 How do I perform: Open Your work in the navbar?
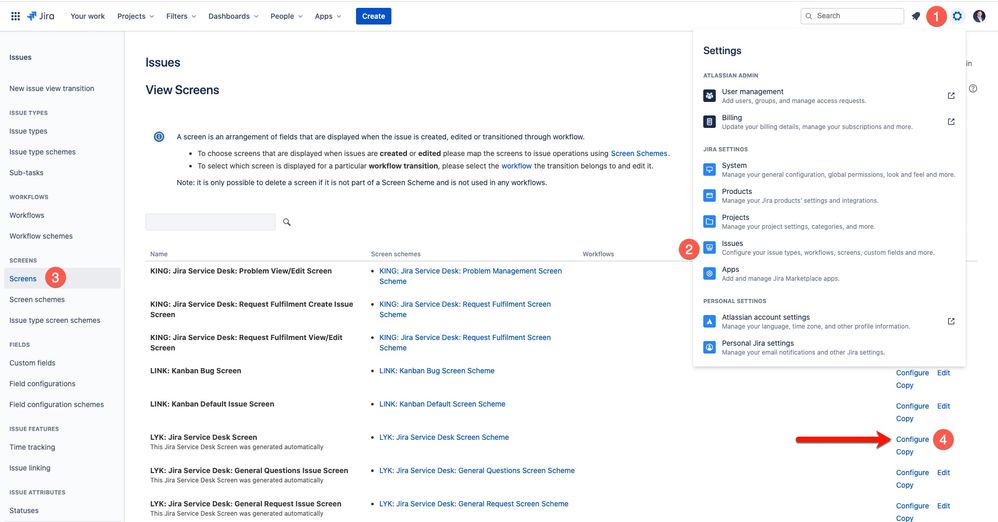click(87, 17)
